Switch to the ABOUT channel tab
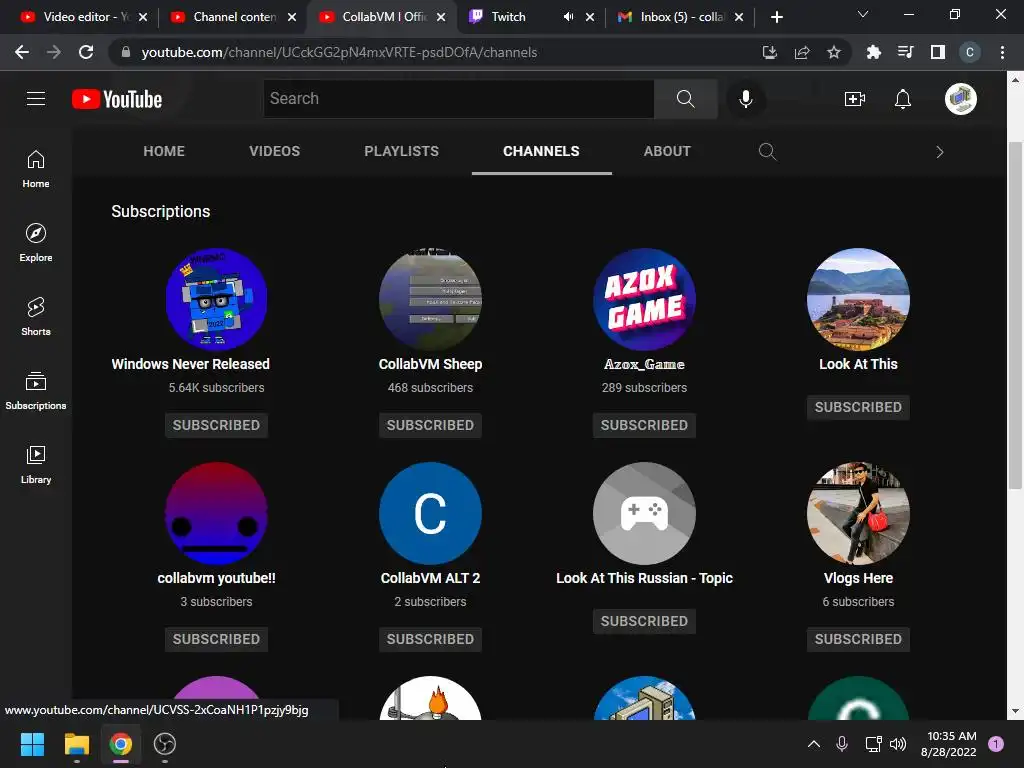Screen dimensions: 1024x768 pos(667,152)
